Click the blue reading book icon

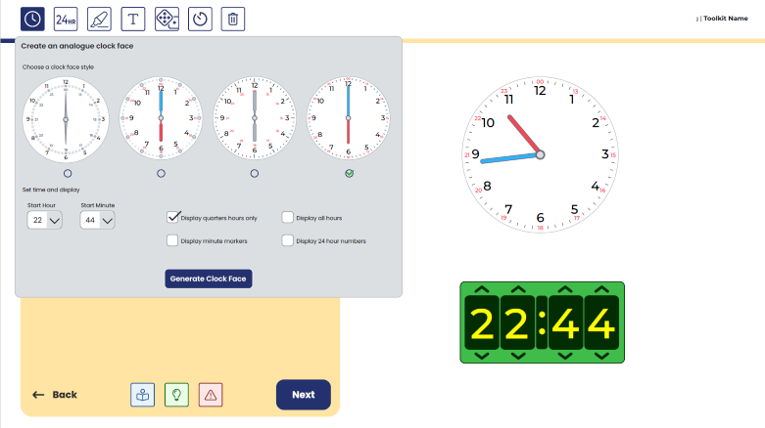click(143, 395)
